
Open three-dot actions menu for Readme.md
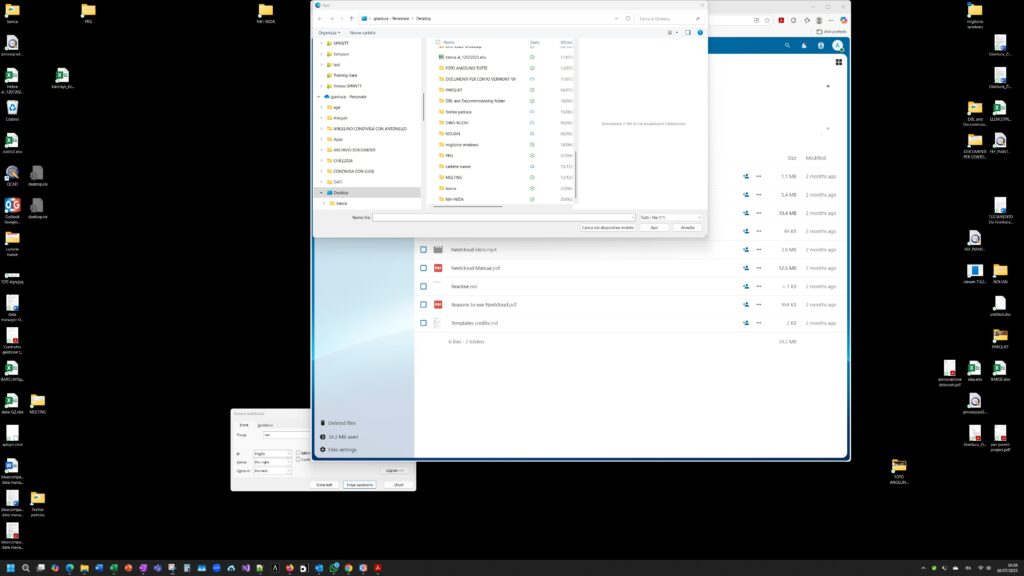pyautogui.click(x=759, y=286)
